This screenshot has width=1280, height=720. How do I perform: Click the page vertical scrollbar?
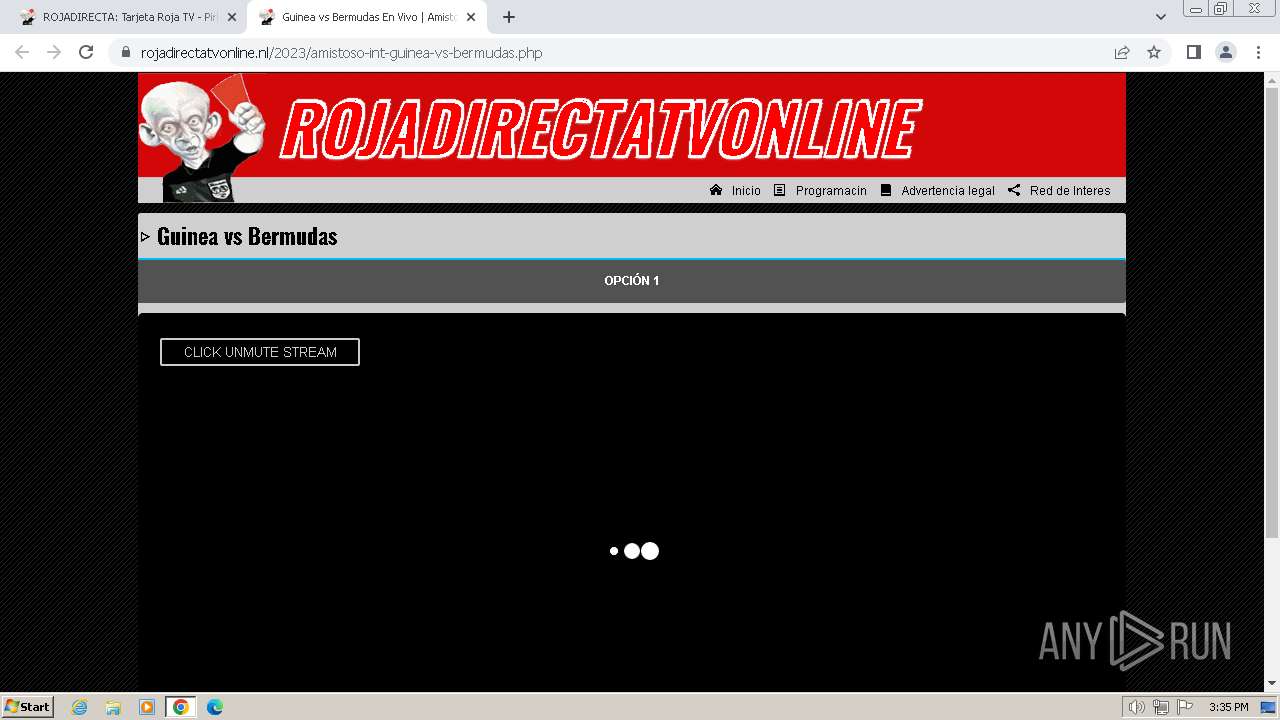pyautogui.click(x=1272, y=312)
